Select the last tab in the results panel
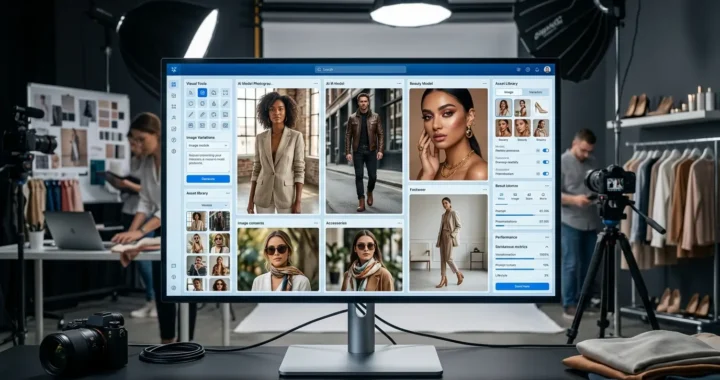The width and height of the screenshot is (720, 380). pos(543,196)
